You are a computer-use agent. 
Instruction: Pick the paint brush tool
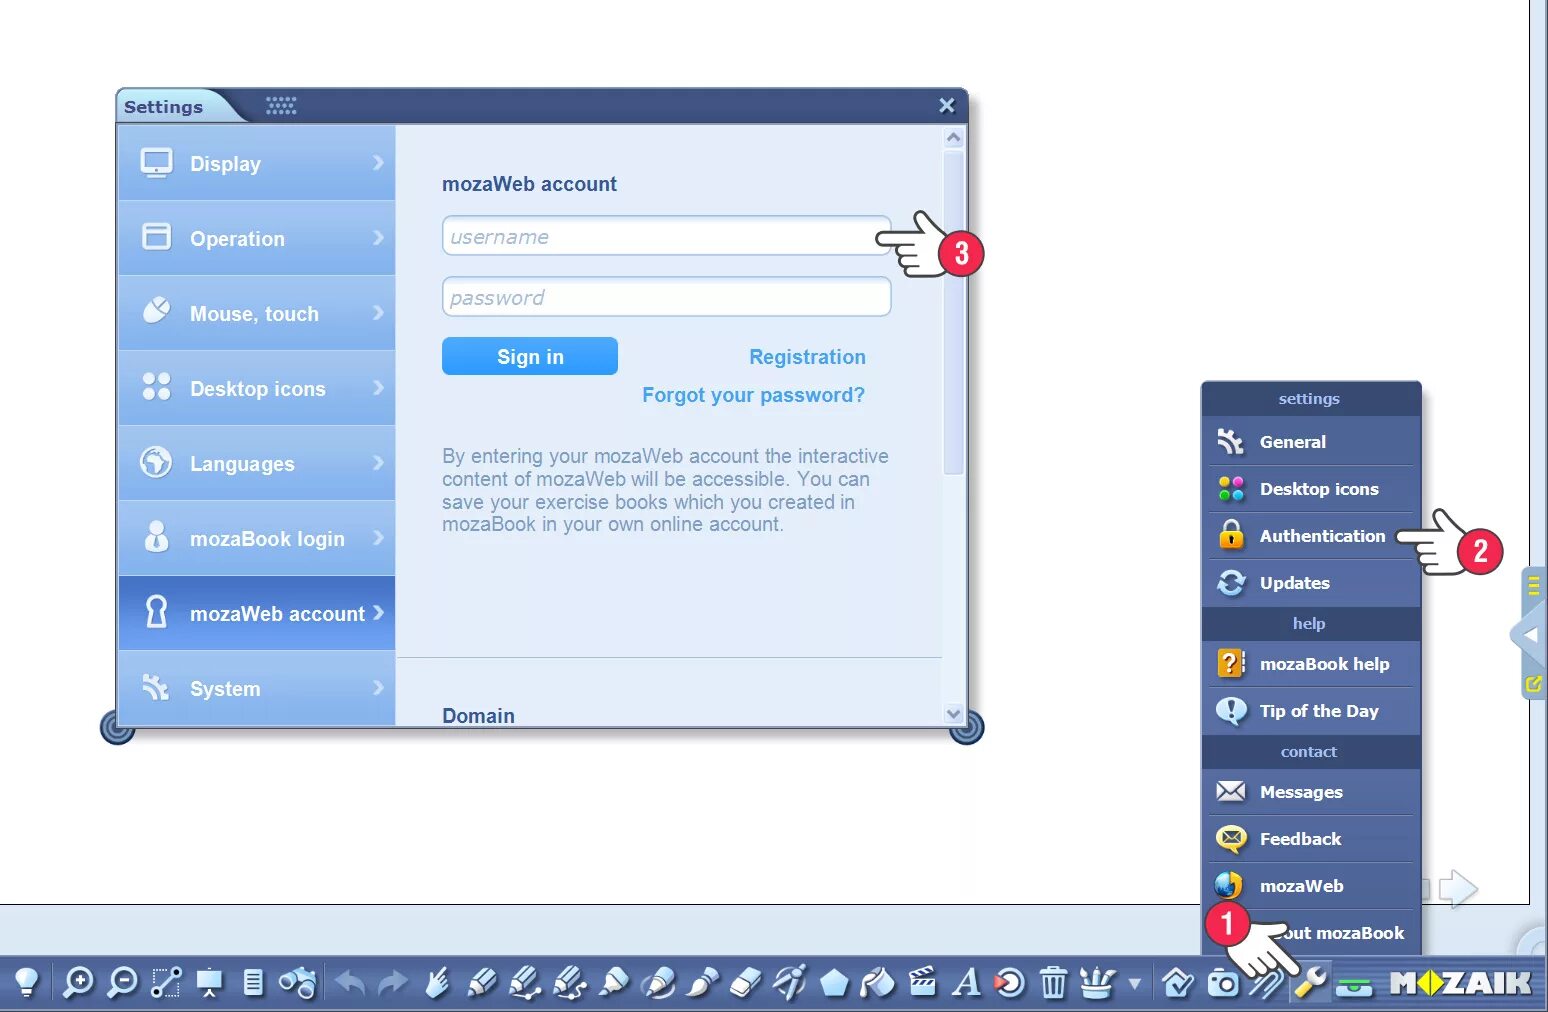tap(703, 983)
